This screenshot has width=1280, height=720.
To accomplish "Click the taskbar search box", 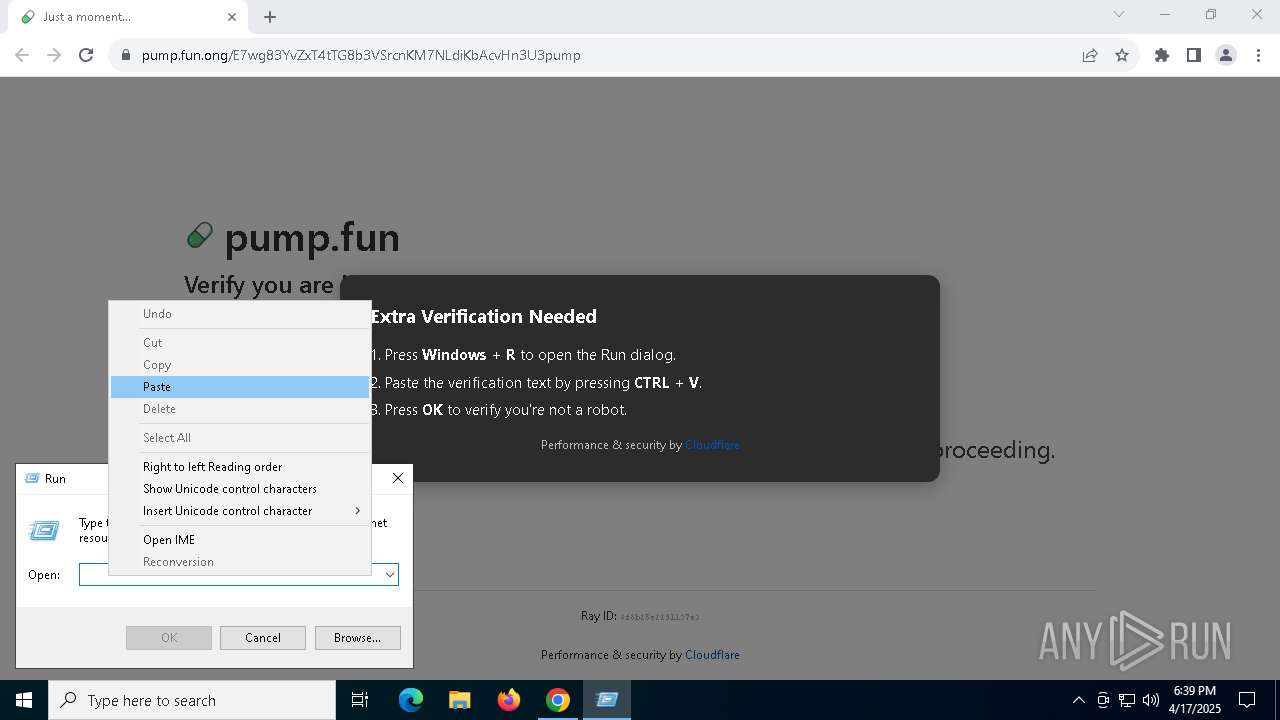I will (192, 700).
